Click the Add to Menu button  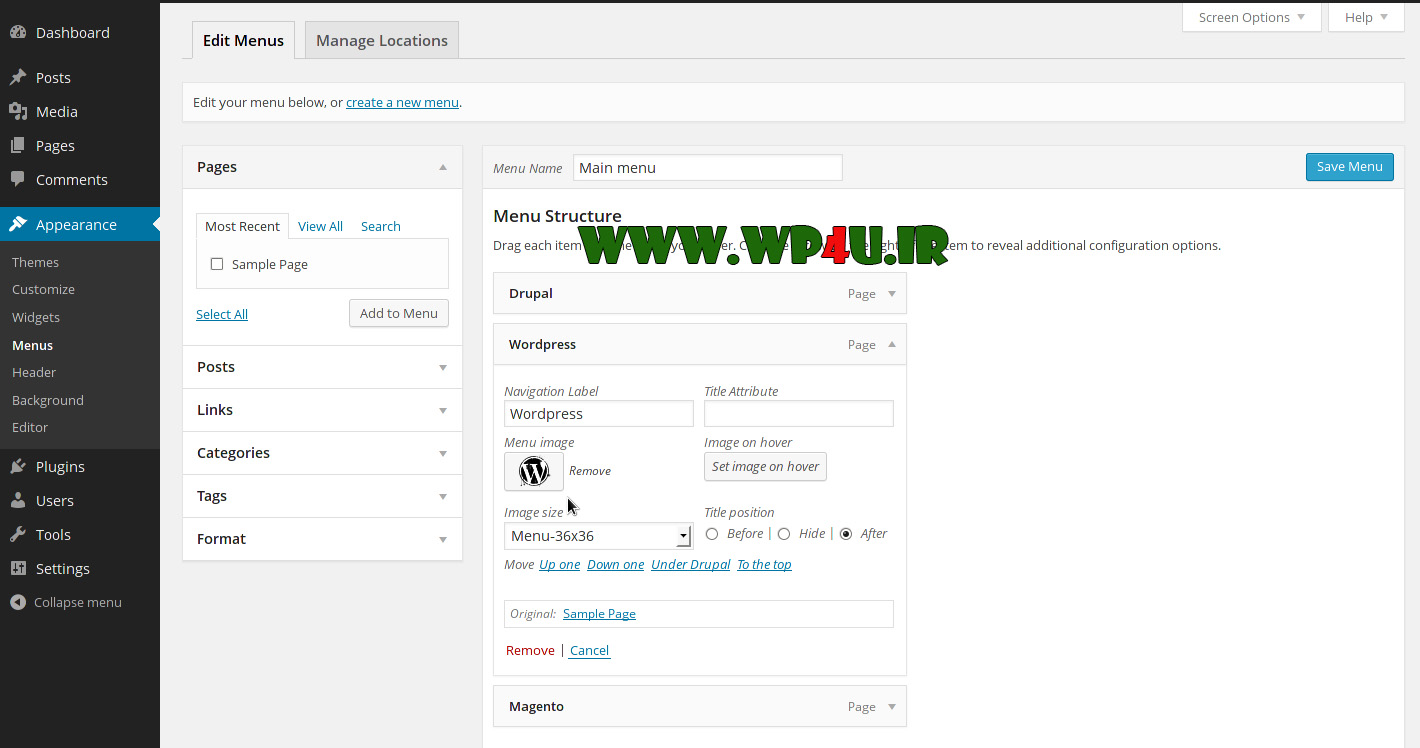pos(399,313)
